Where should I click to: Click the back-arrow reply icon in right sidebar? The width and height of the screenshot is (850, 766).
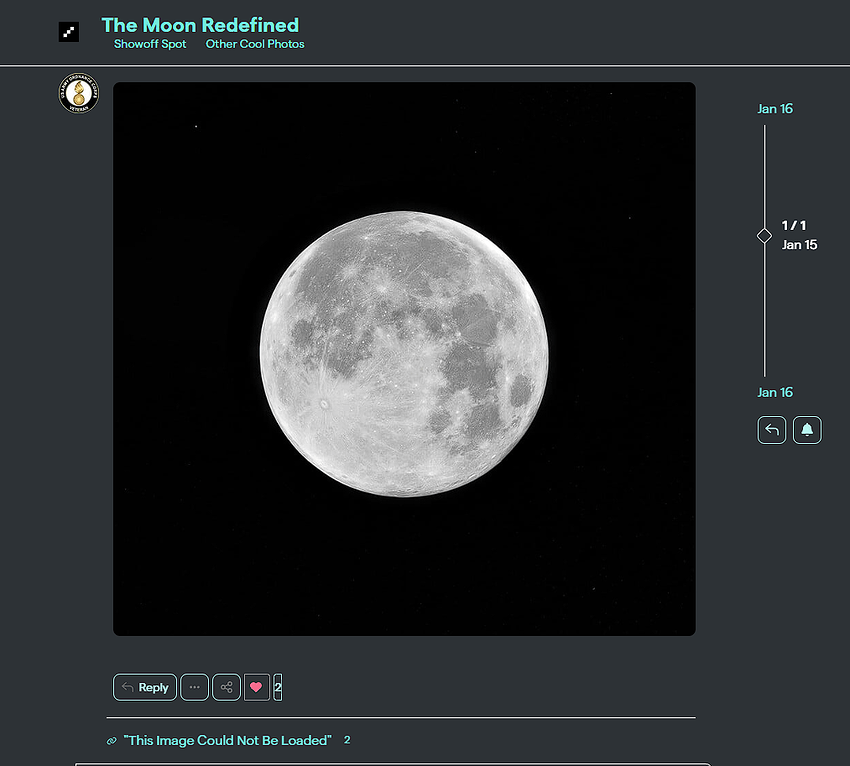click(x=771, y=429)
